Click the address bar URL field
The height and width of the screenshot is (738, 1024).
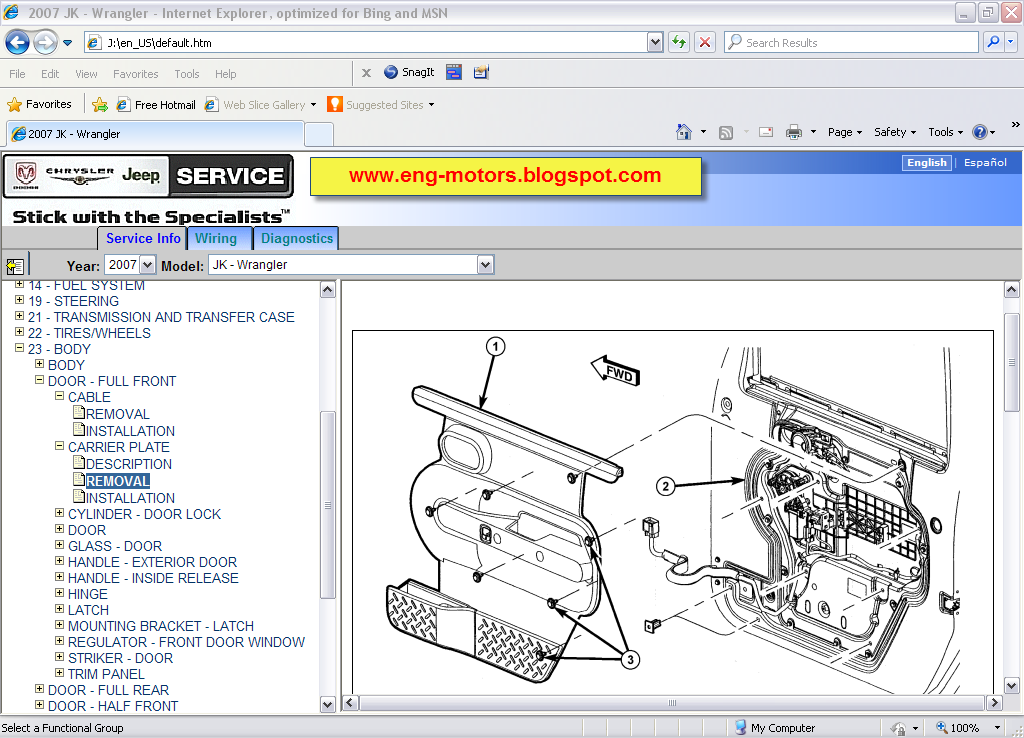click(368, 42)
